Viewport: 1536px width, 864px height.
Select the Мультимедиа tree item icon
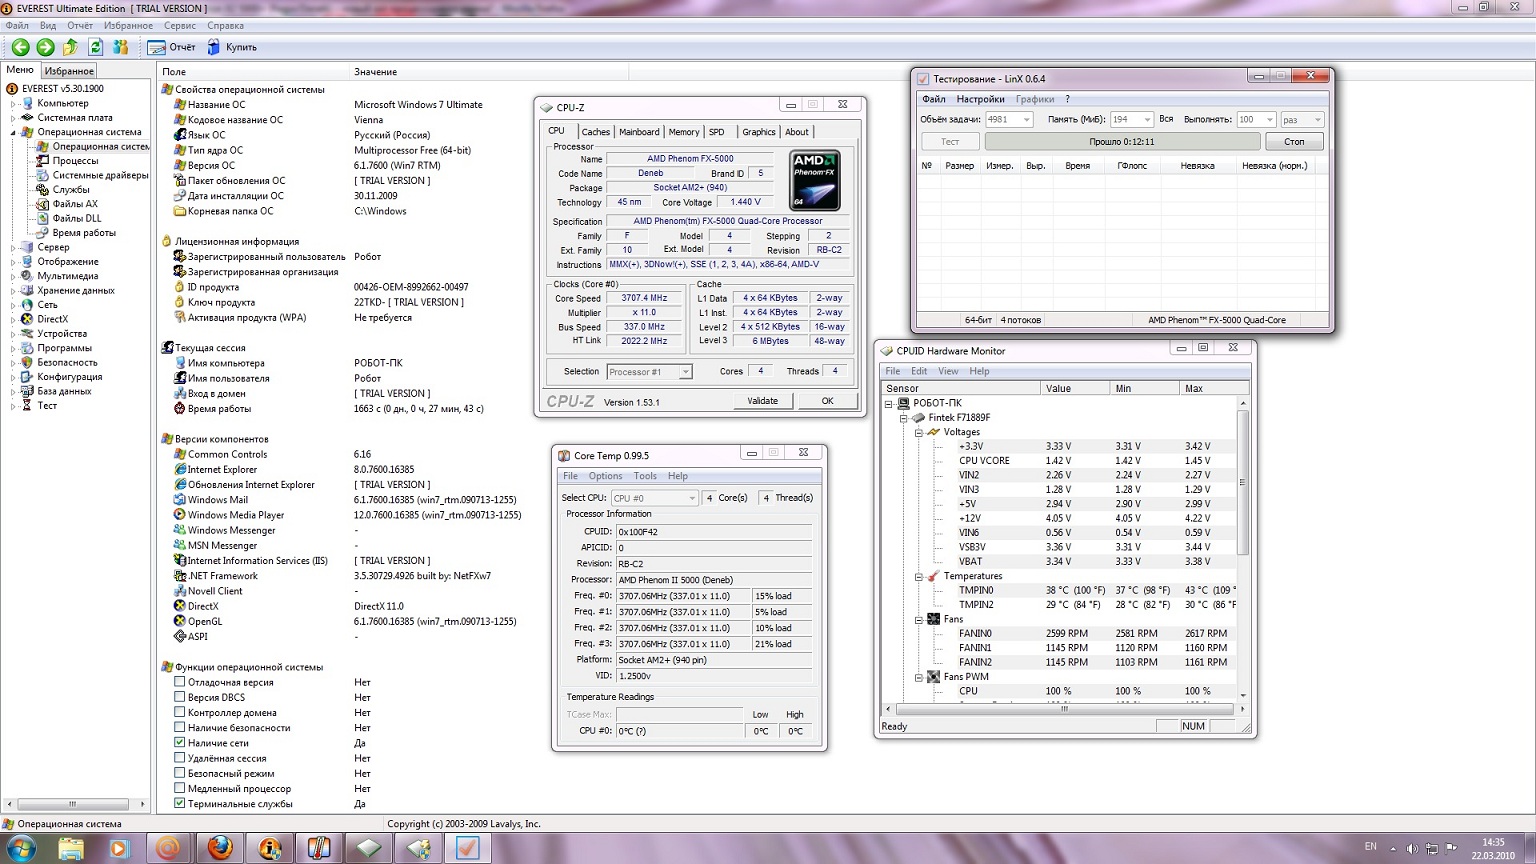pyautogui.click(x=28, y=276)
